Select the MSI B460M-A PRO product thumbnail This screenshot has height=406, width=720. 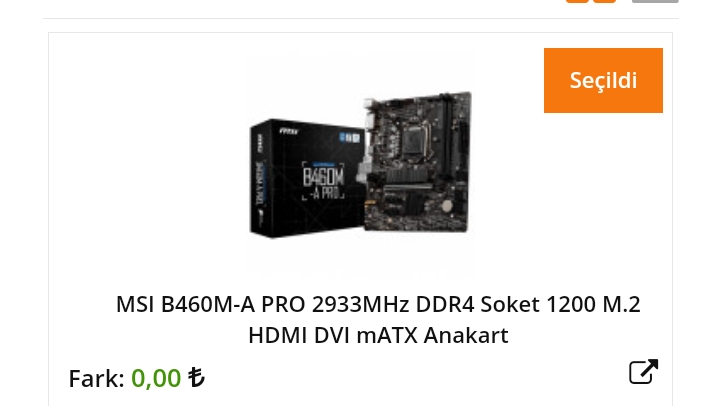pyautogui.click(x=360, y=163)
